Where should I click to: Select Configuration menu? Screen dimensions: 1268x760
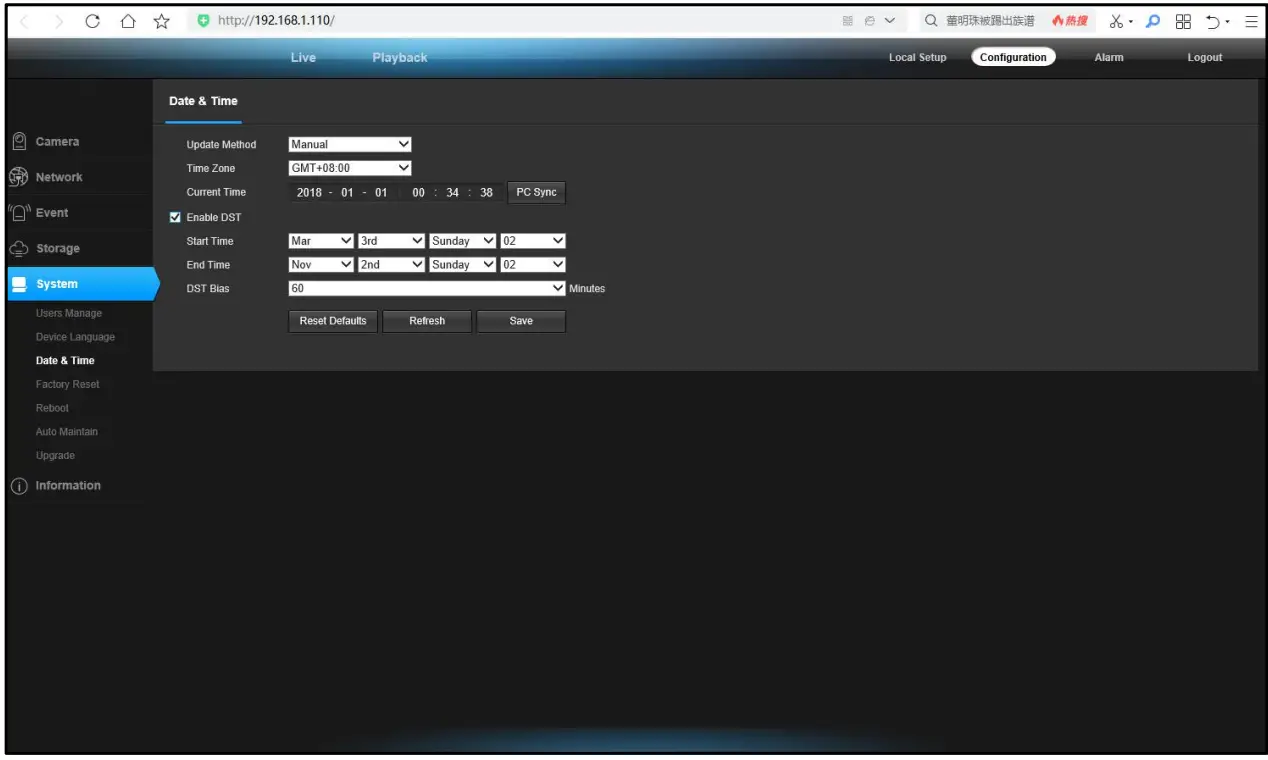click(1013, 58)
